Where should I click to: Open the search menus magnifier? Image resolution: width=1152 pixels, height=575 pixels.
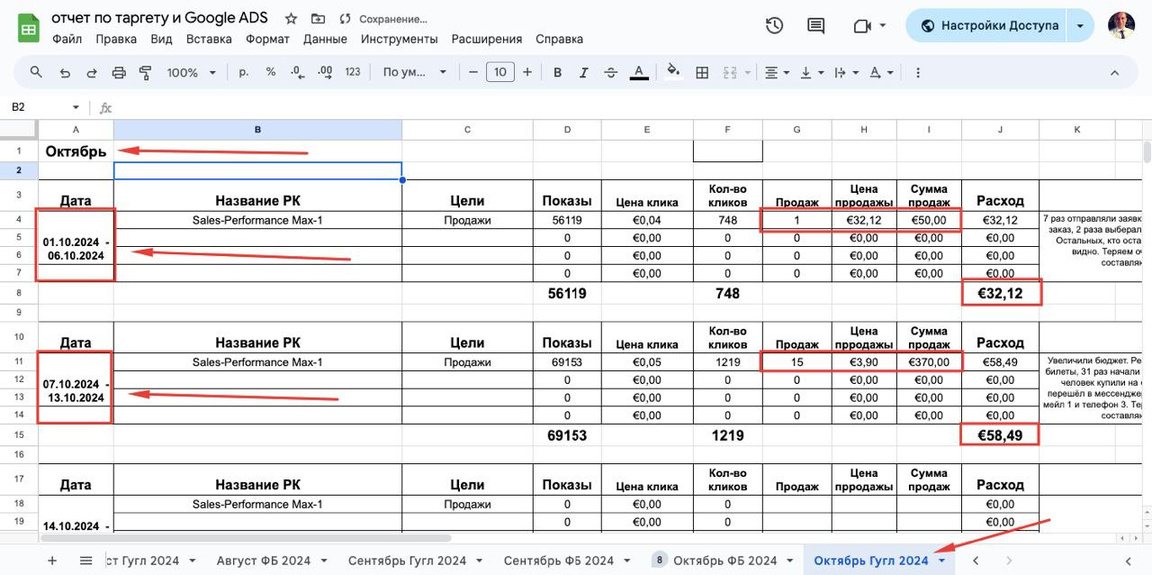pos(36,72)
